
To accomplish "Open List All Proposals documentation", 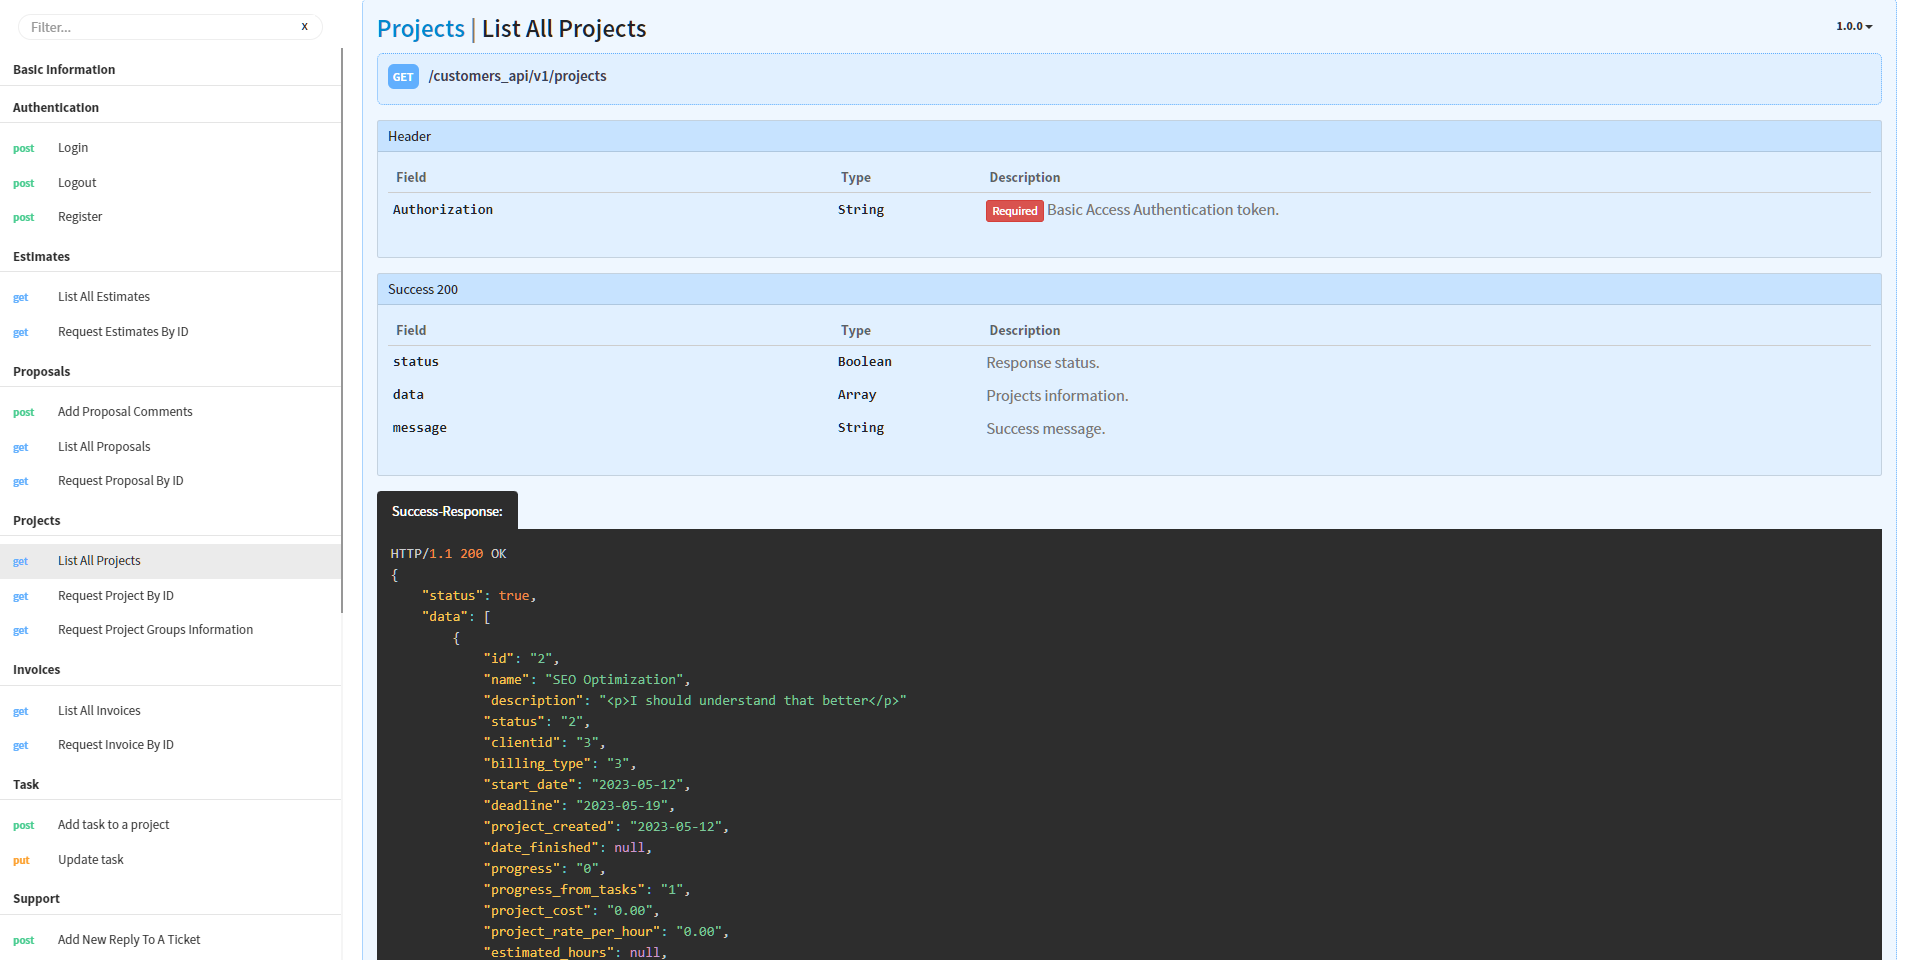I will (104, 446).
